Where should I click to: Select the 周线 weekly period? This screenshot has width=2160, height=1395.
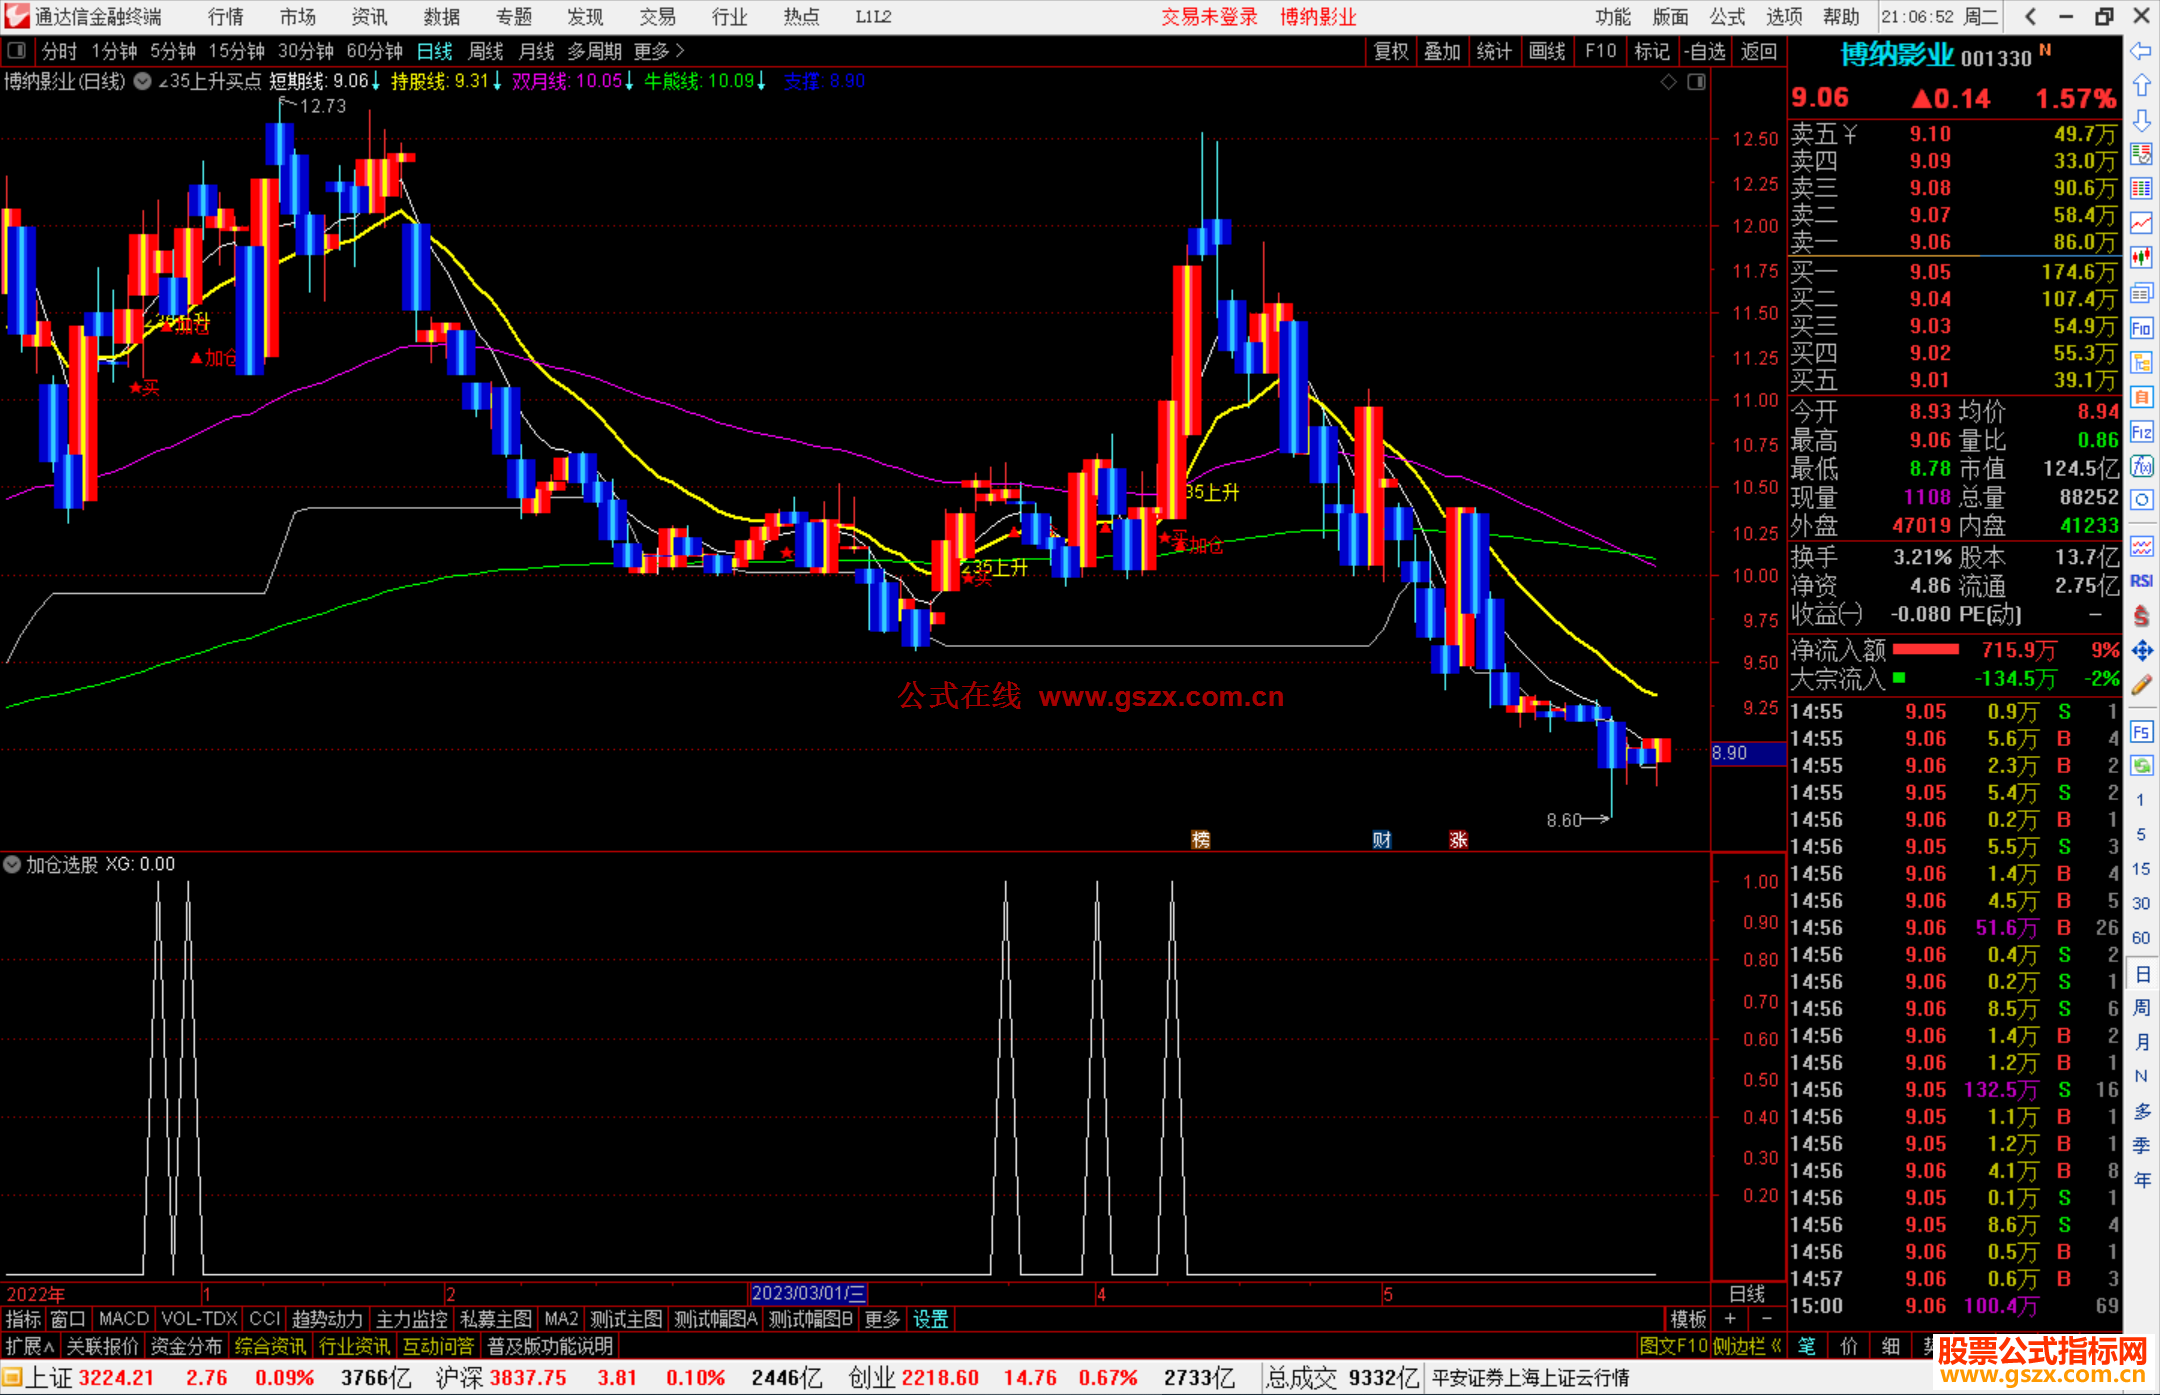(486, 51)
